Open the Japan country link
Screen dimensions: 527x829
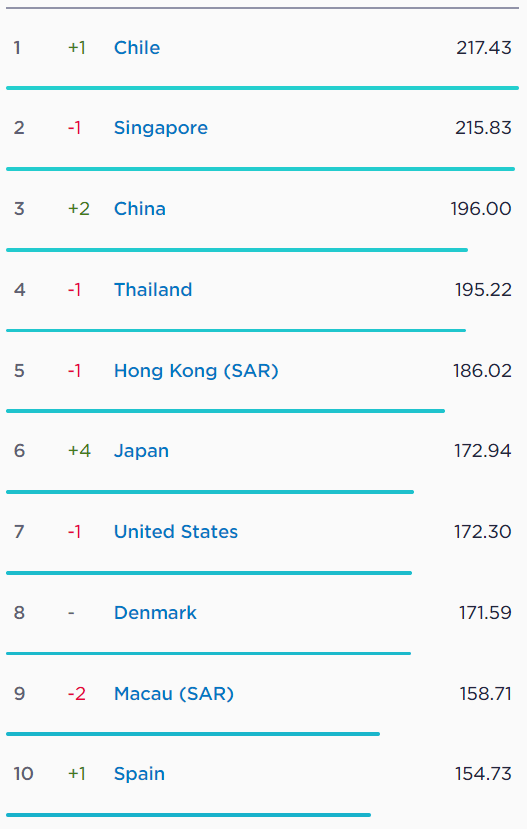141,451
